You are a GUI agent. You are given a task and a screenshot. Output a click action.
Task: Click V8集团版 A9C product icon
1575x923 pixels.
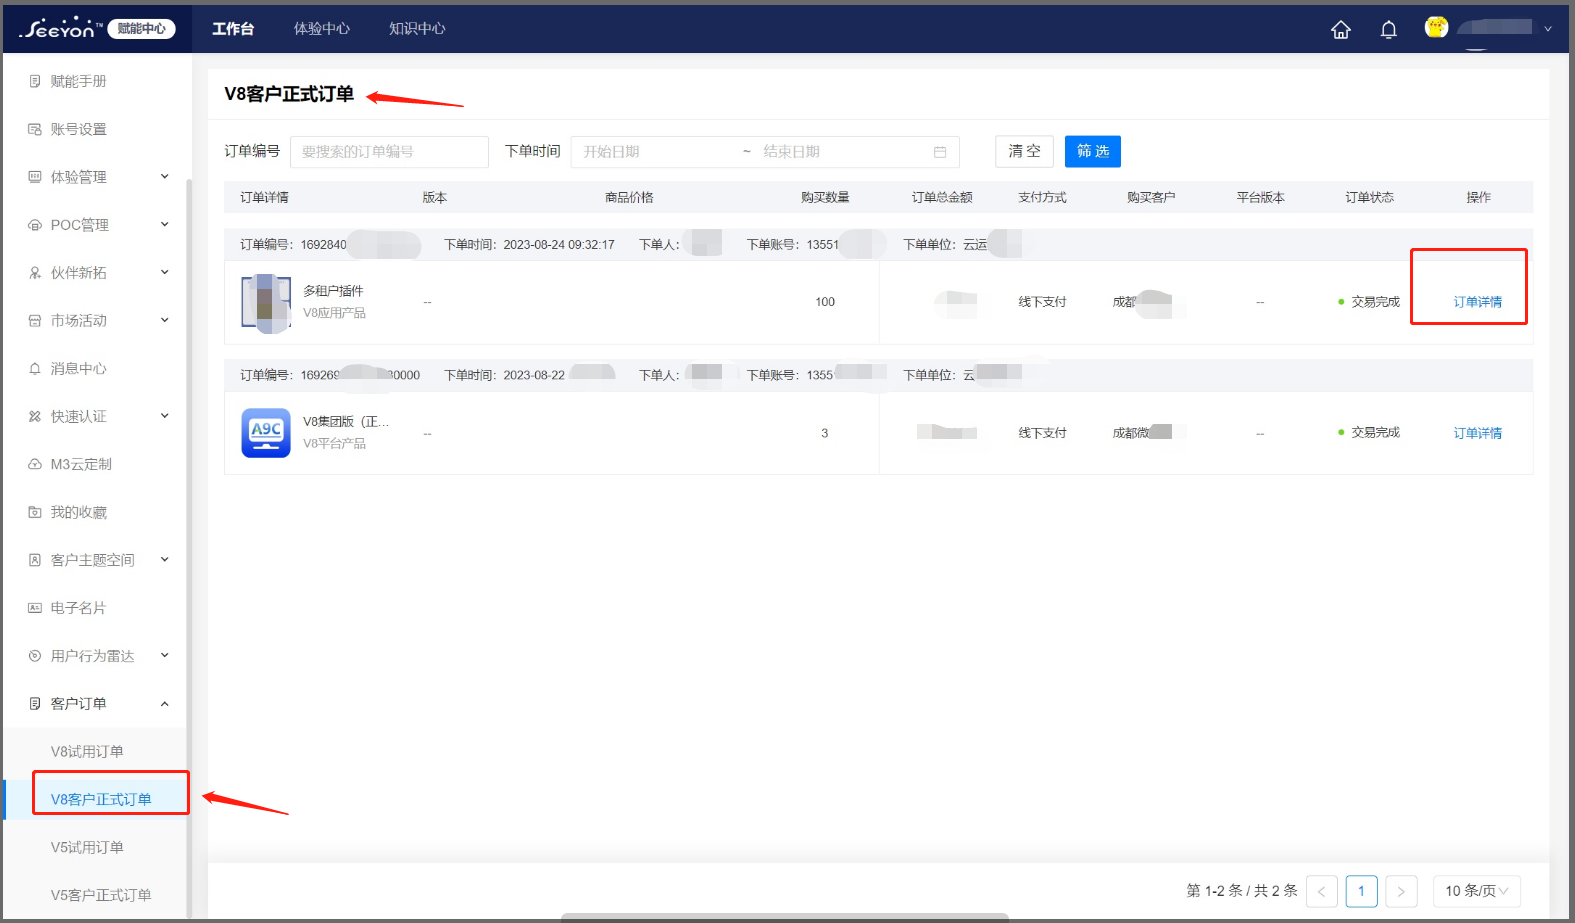click(x=266, y=433)
